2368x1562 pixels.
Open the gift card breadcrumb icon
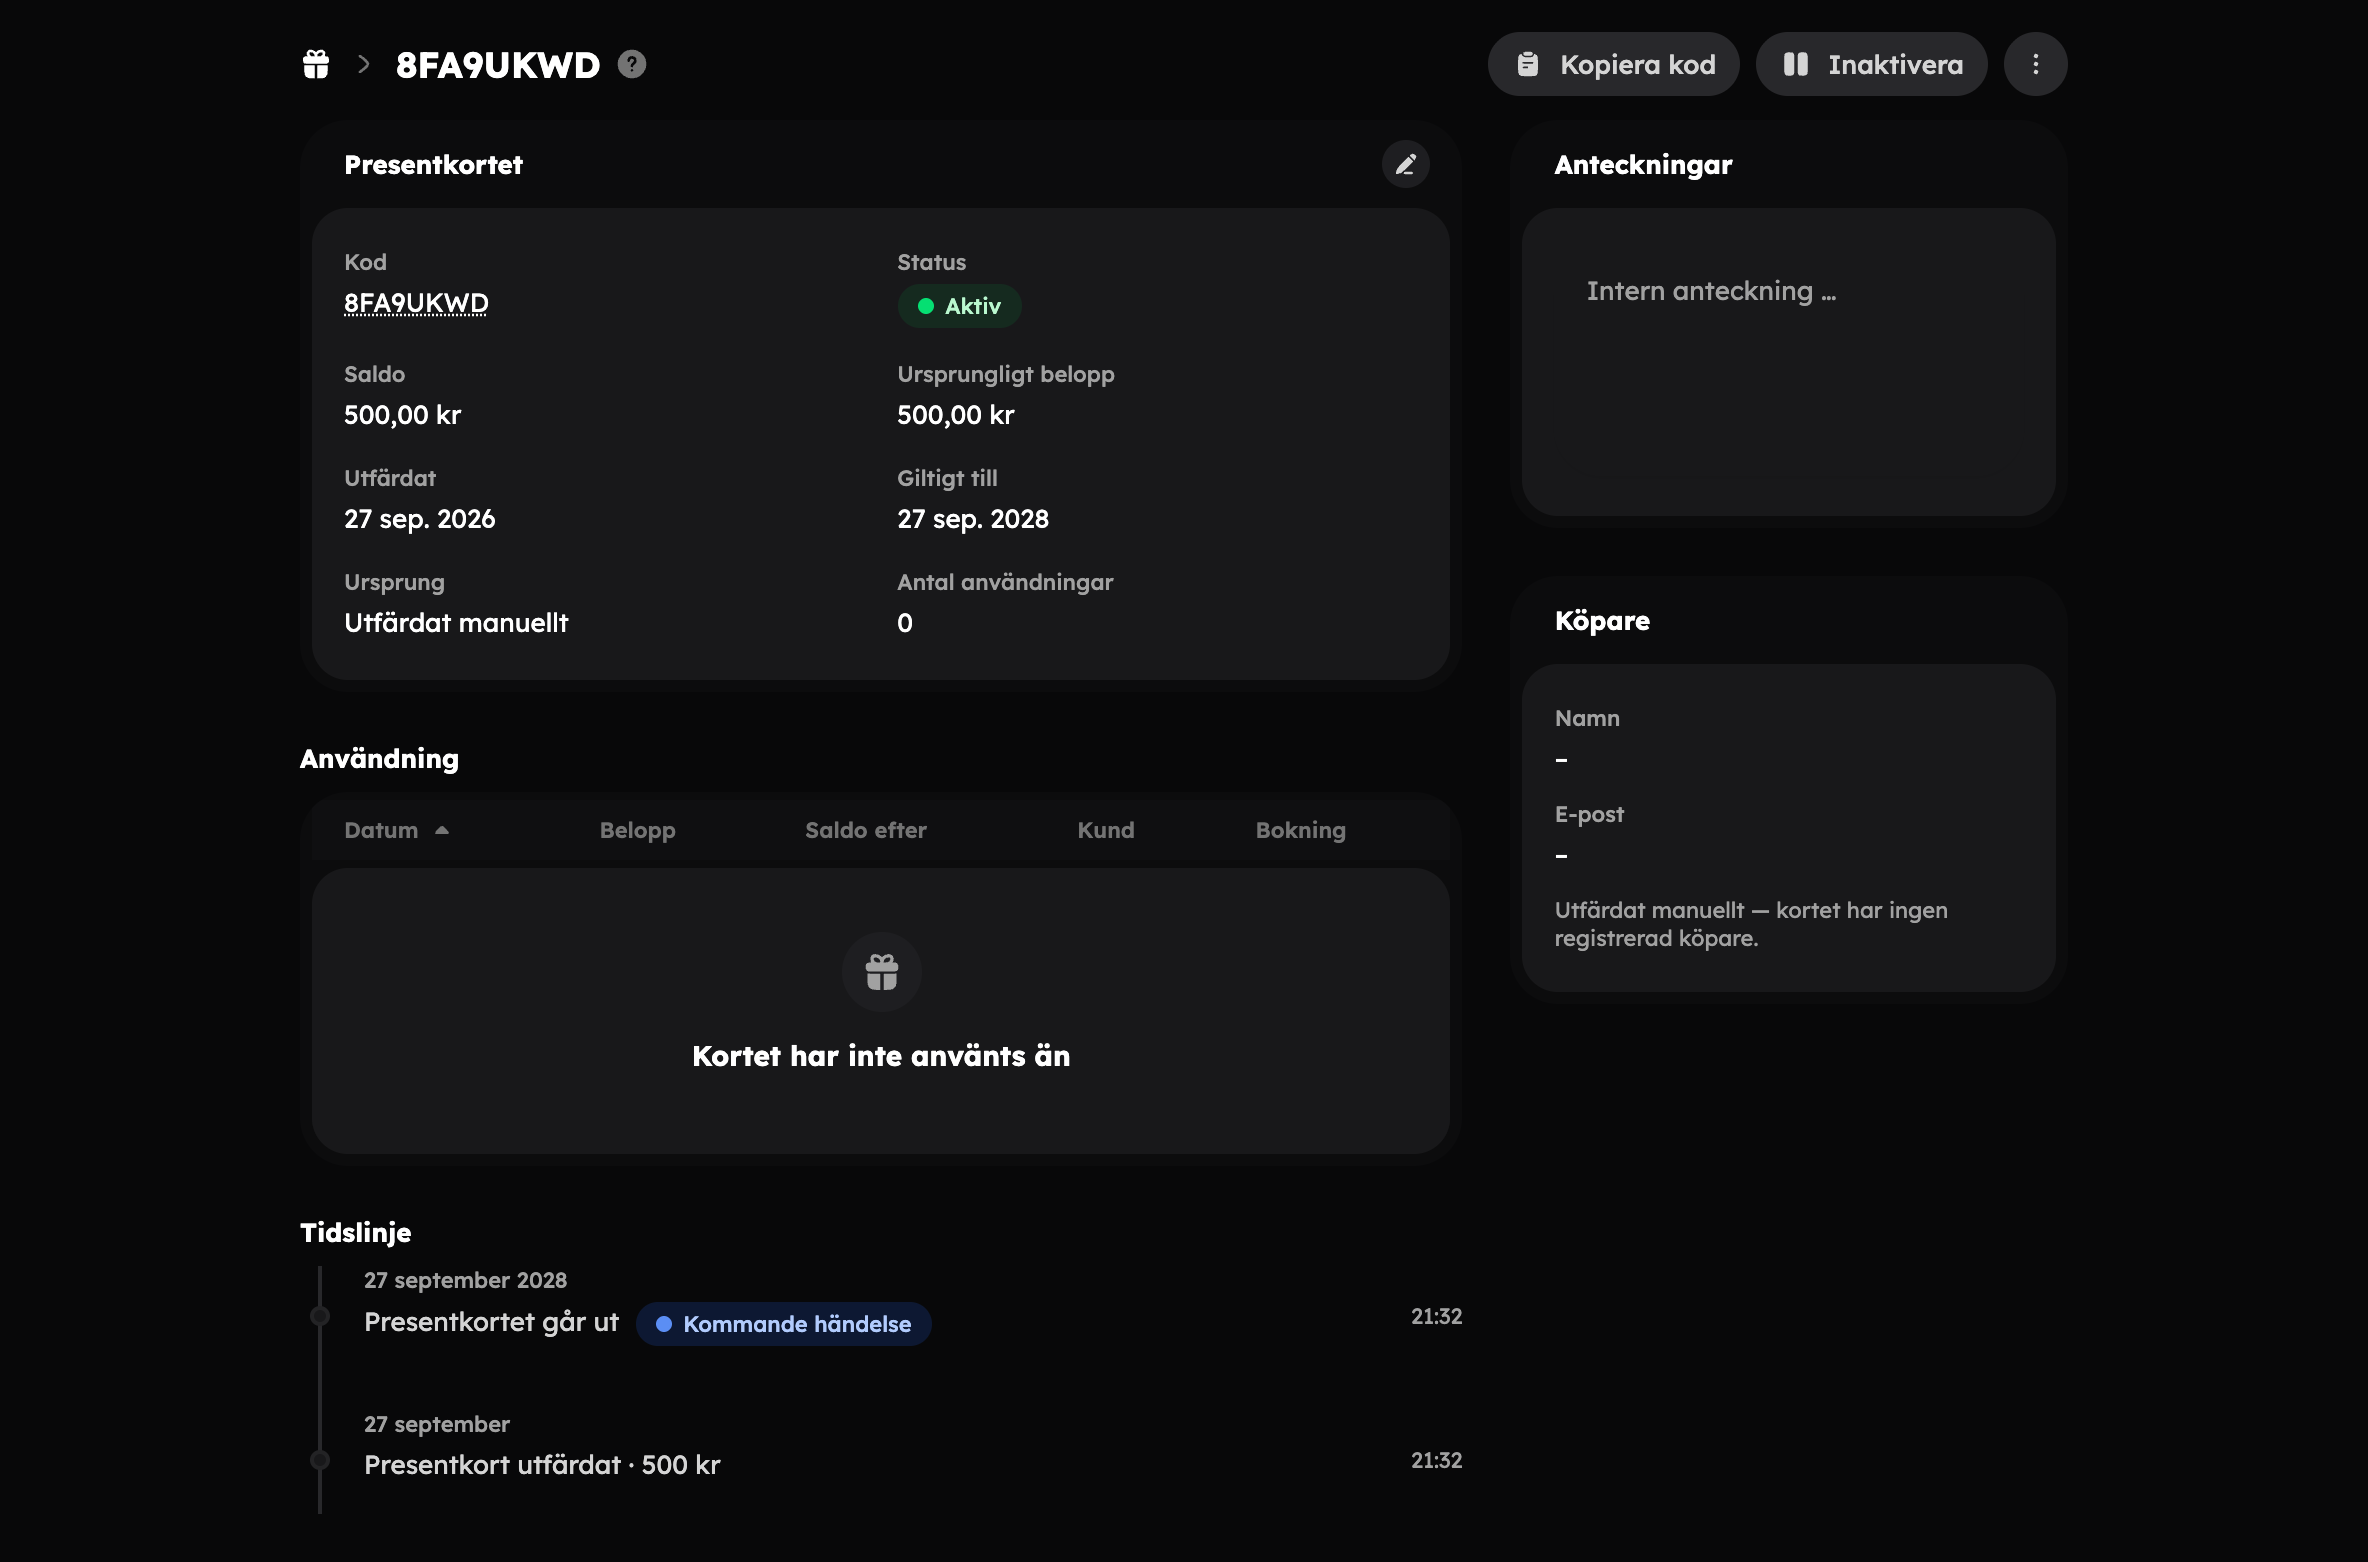(x=316, y=64)
